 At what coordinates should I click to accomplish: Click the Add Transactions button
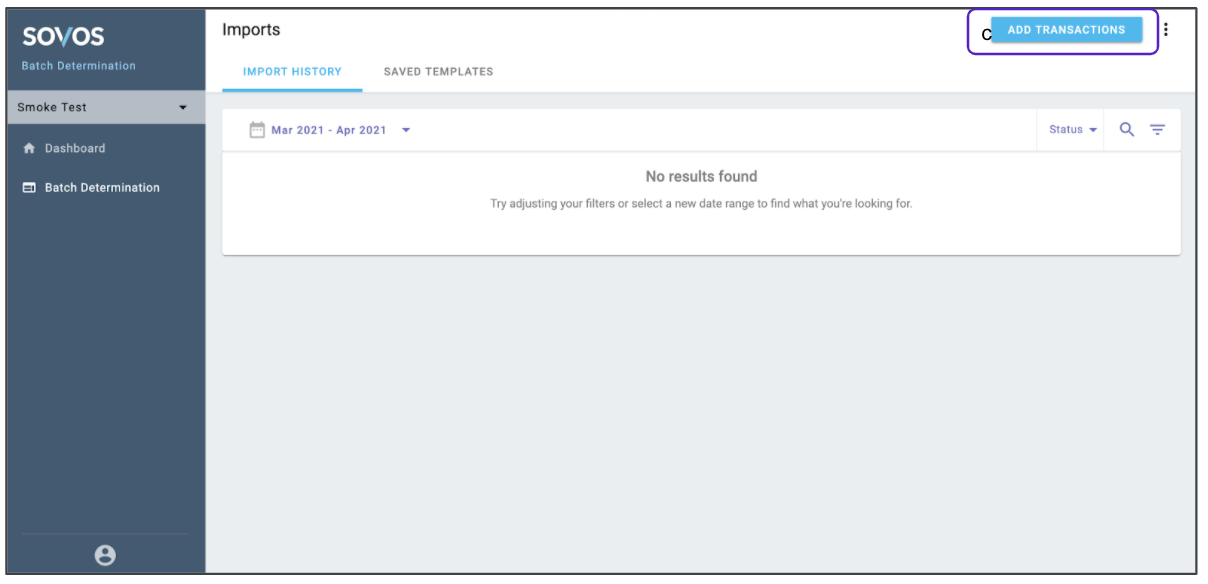1066,30
